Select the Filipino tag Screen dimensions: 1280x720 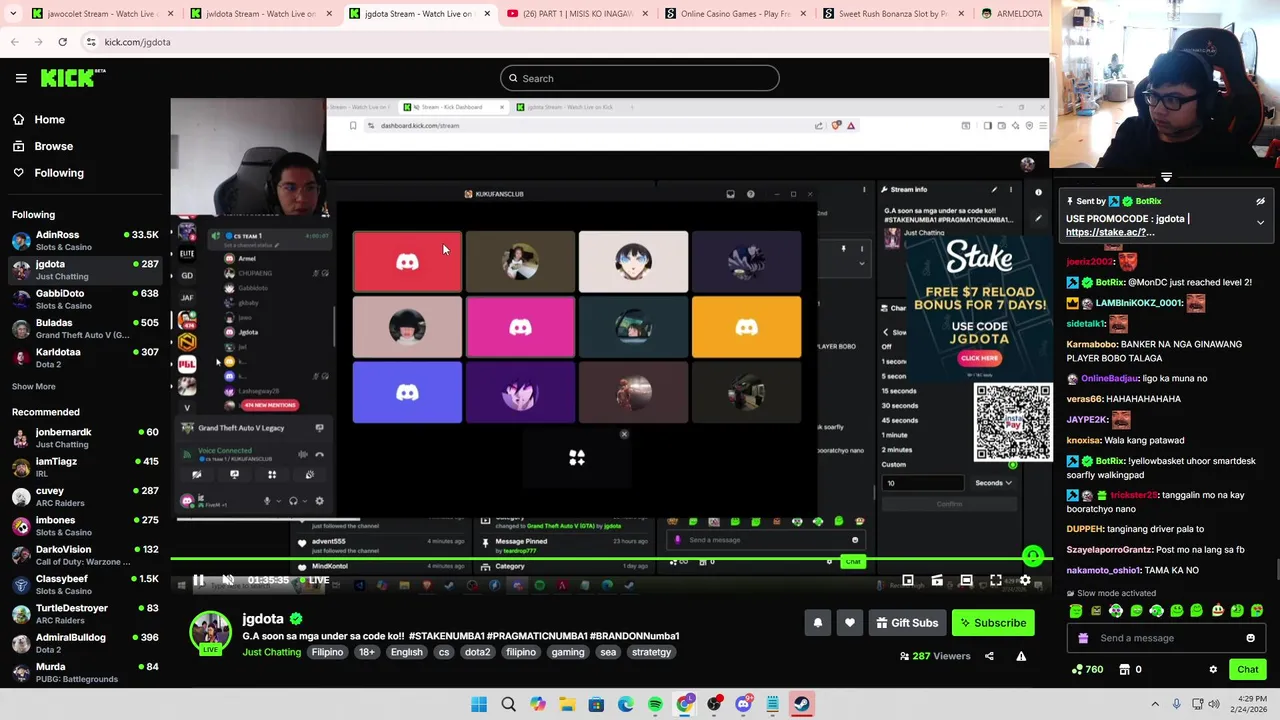click(327, 652)
